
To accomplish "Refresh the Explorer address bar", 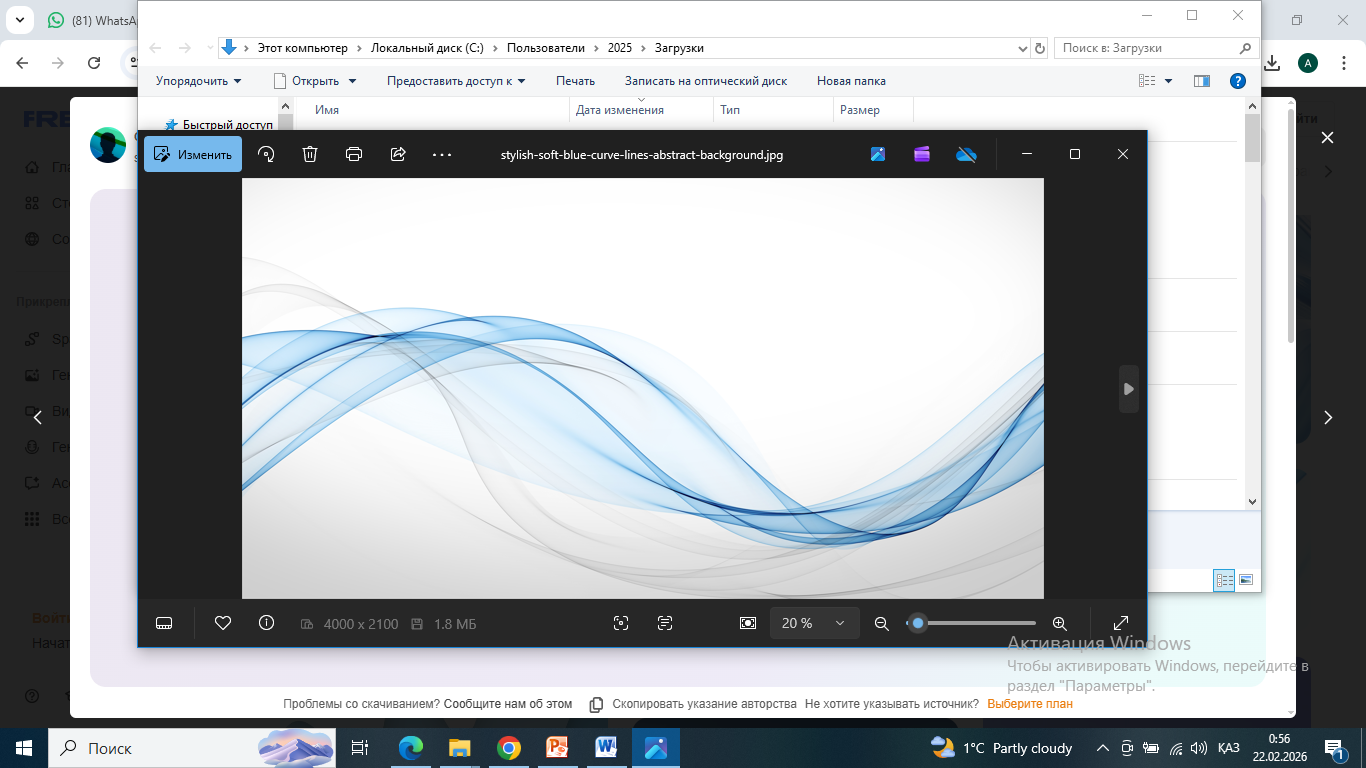I will tap(1040, 48).
